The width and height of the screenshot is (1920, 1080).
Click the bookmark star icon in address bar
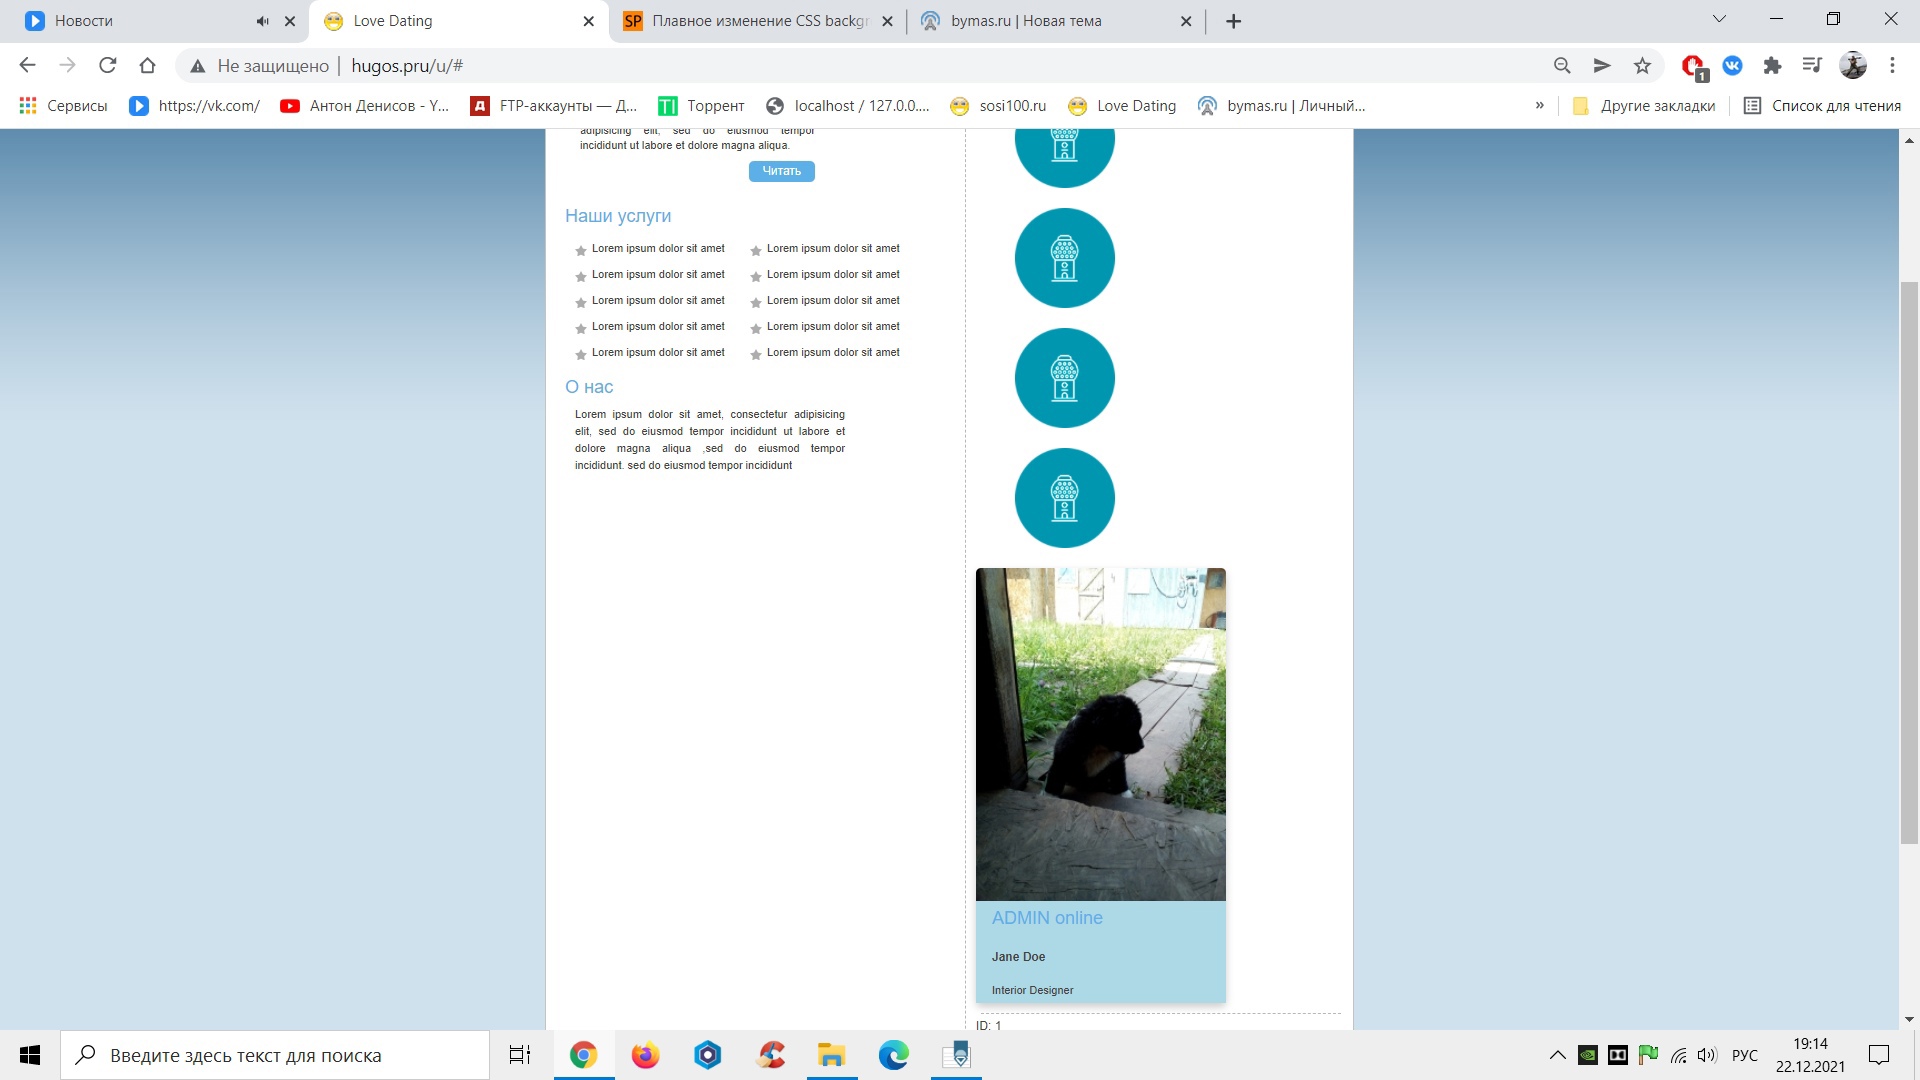point(1642,66)
